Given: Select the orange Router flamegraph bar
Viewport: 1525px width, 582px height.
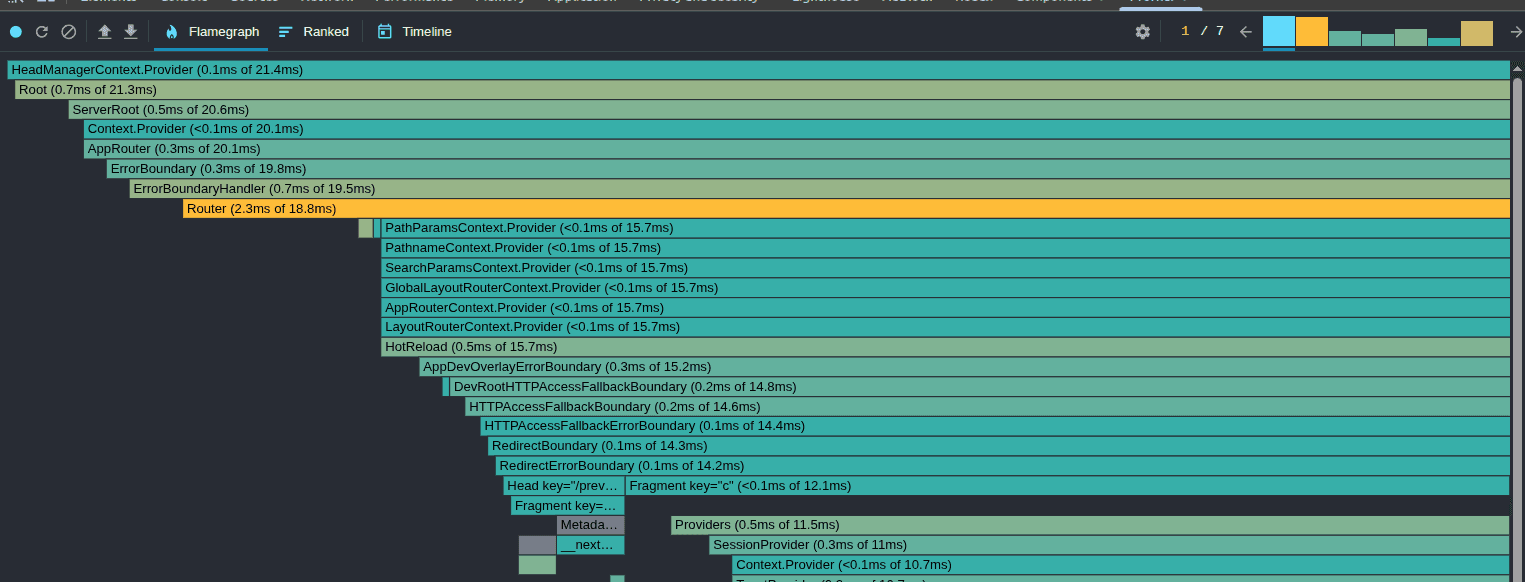Looking at the screenshot, I should 845,209.
